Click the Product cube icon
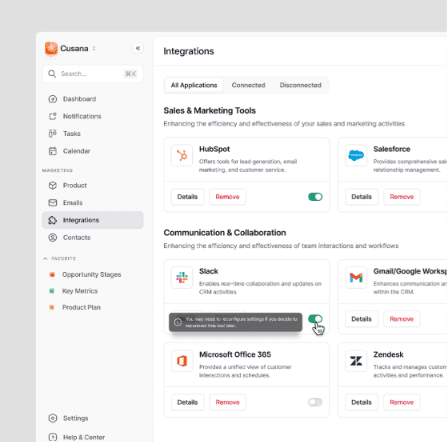This screenshot has width=447, height=442. pyautogui.click(x=53, y=185)
